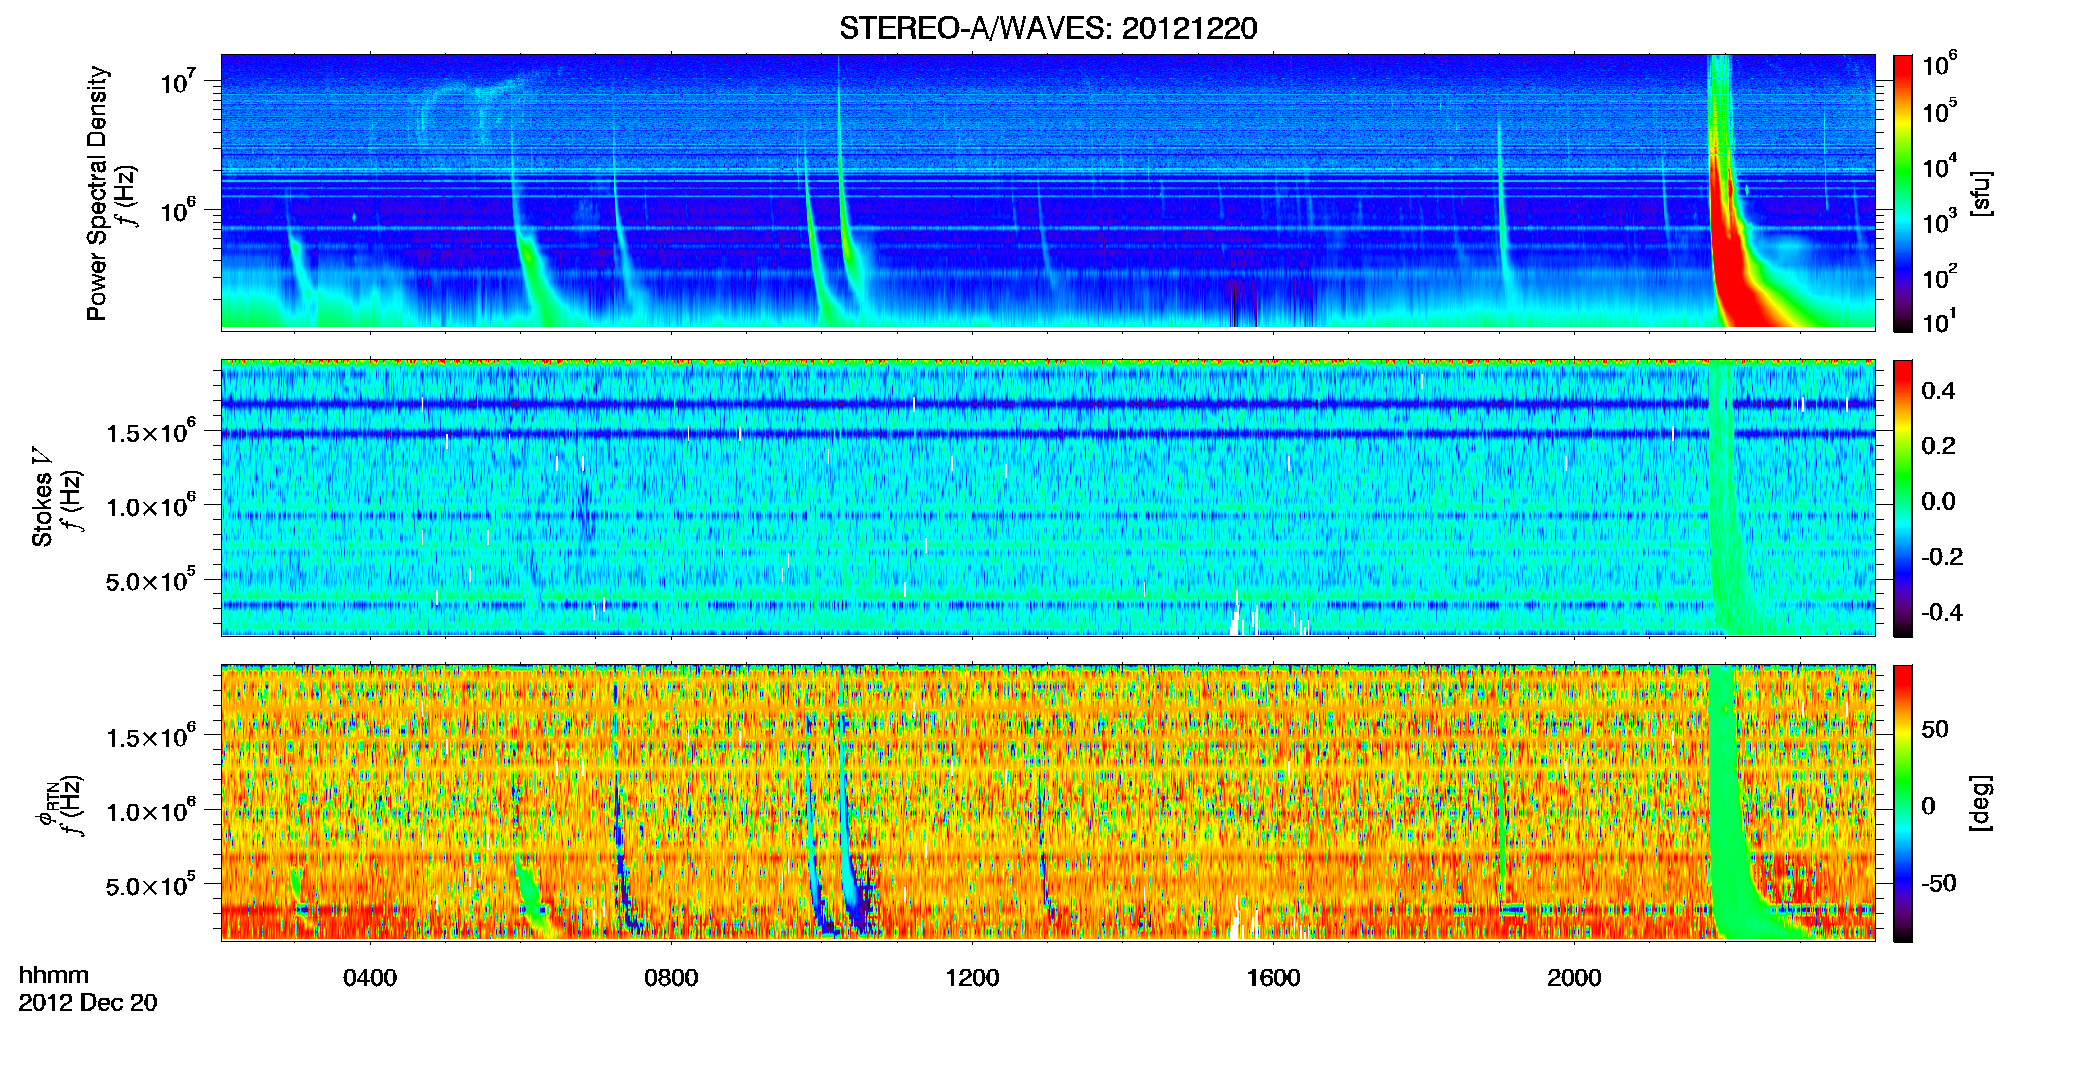2096x1080 pixels.
Task: Click the Stokes V colorbar
Action: pyautogui.click(x=1903, y=498)
